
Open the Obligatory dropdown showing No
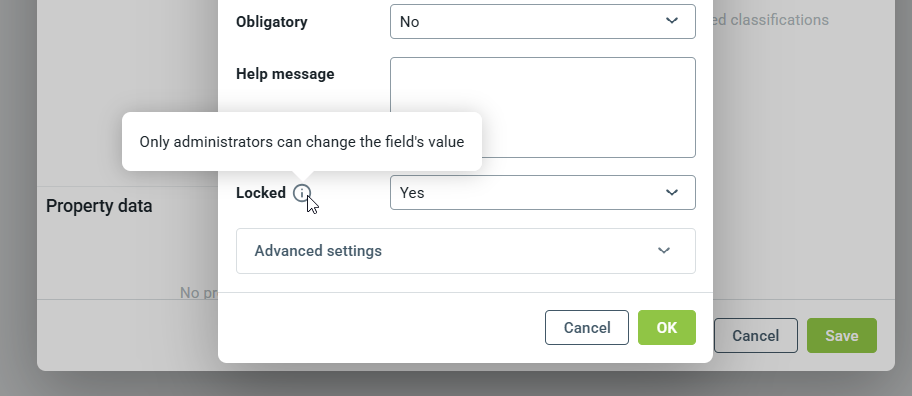tap(543, 22)
